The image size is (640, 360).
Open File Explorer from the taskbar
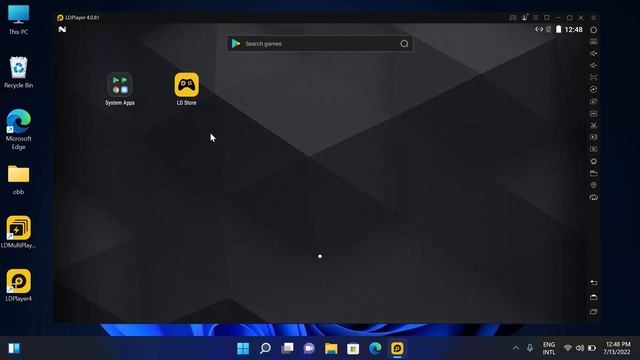point(331,348)
